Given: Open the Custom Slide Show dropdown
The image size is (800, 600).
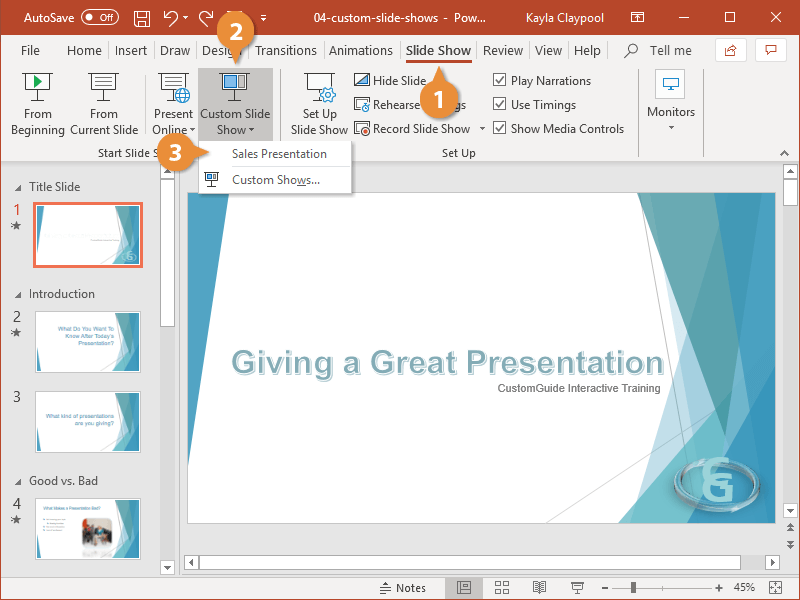Looking at the screenshot, I should [235, 100].
